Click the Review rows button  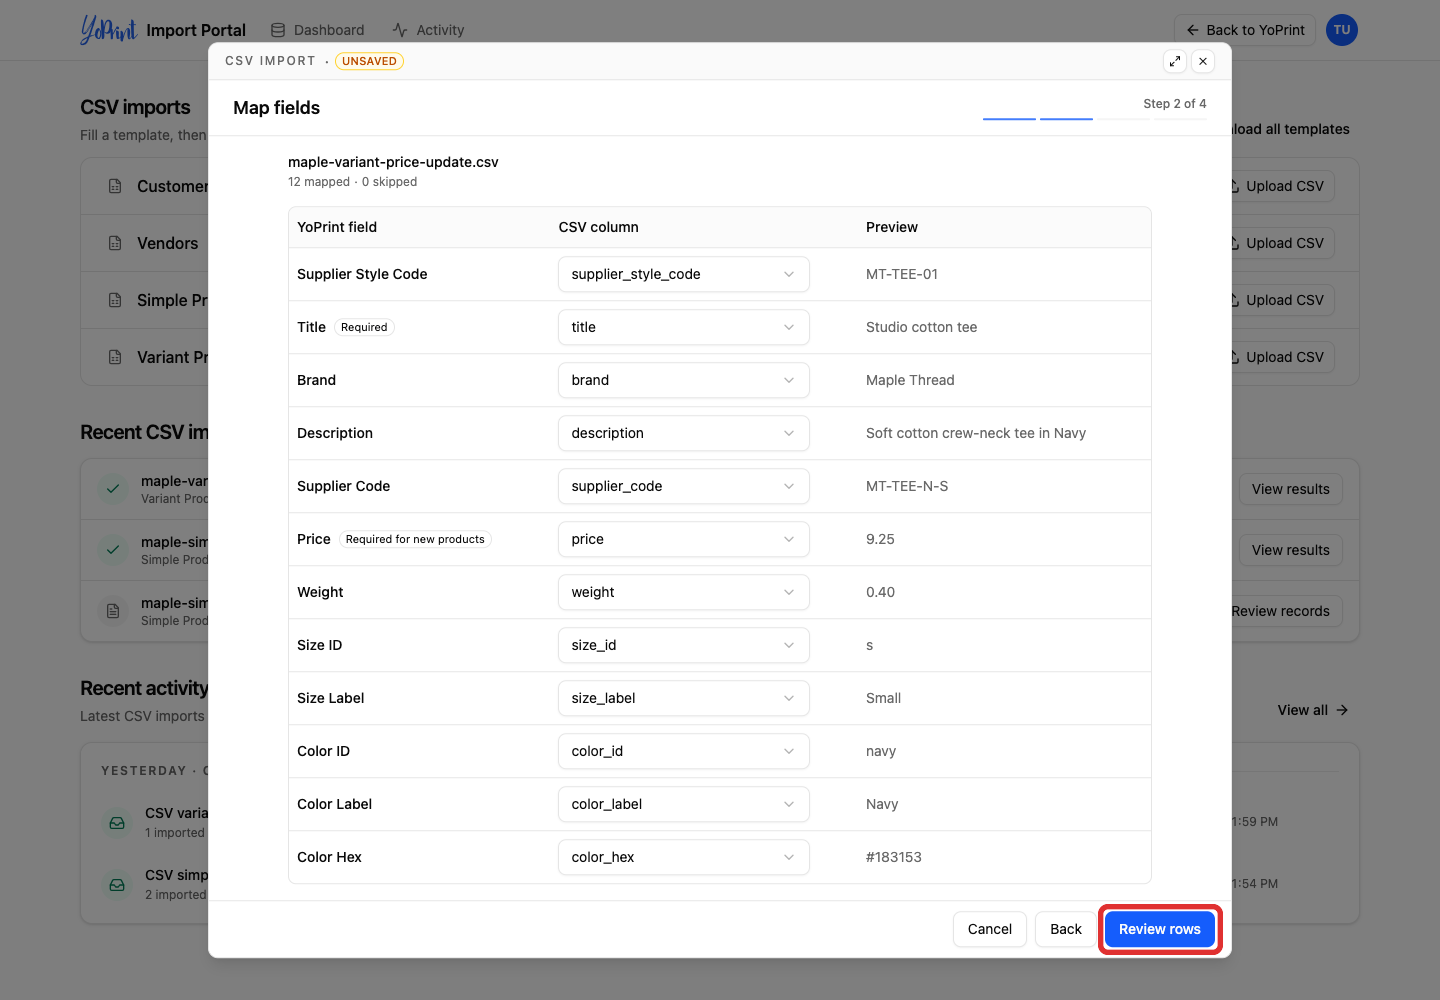point(1160,929)
